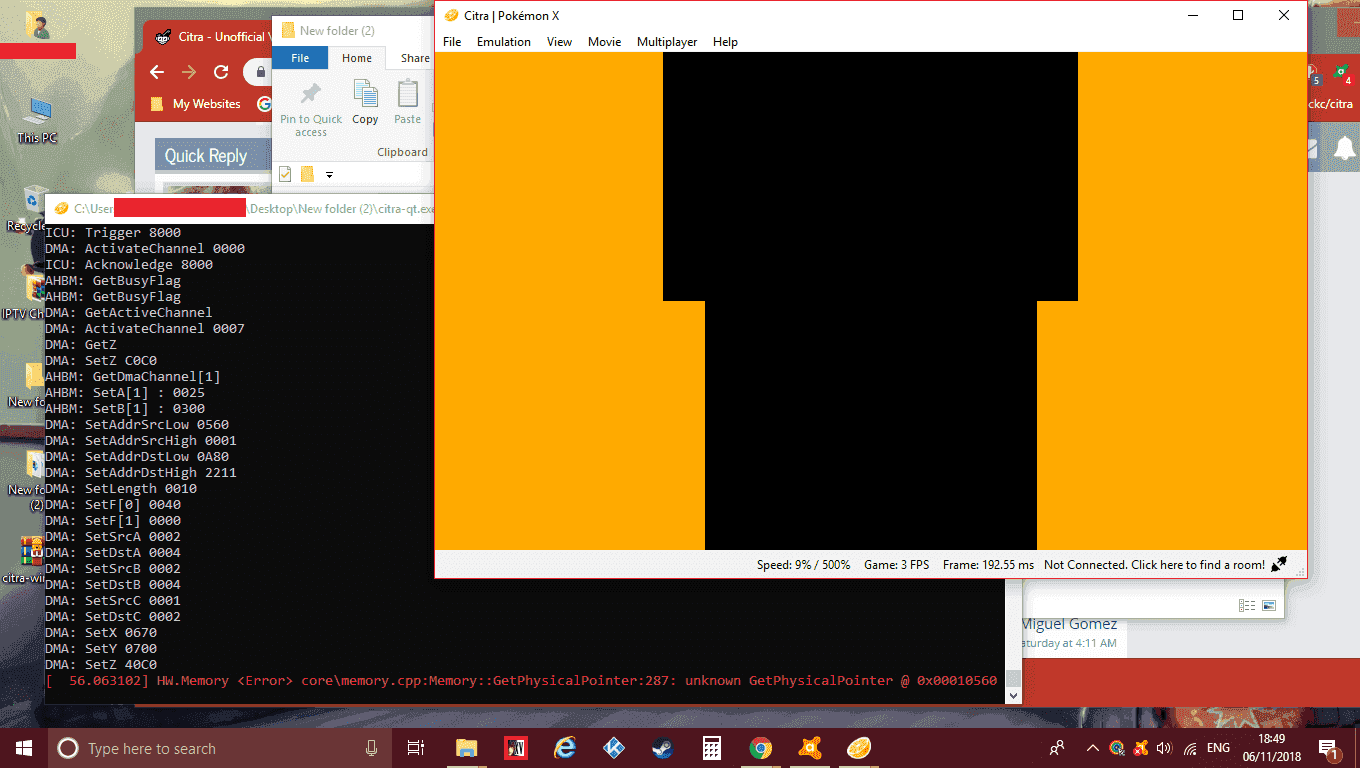Click the browser Back arrow
Image resolution: width=1360 pixels, height=768 pixels.
pos(157,72)
